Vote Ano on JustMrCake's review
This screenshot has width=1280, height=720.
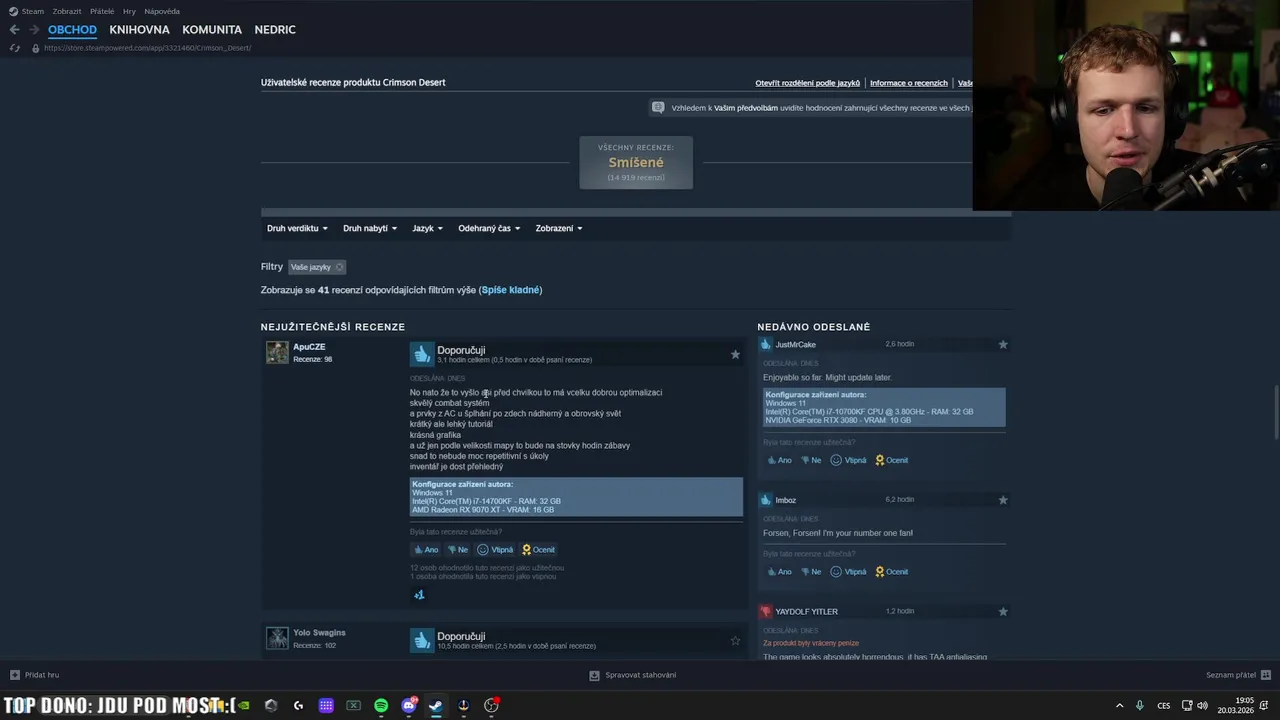tap(779, 460)
